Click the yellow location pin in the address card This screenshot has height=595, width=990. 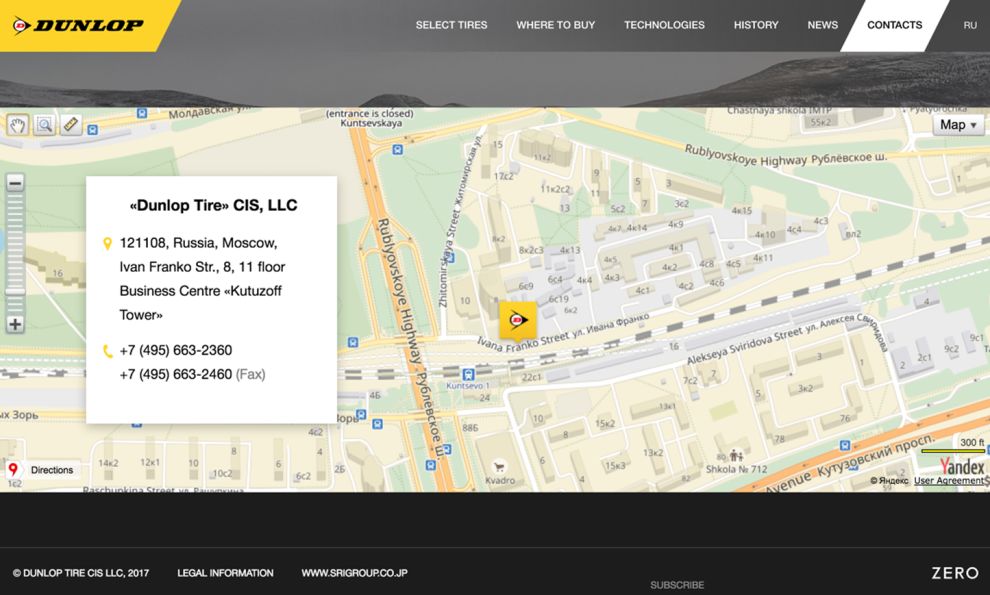[108, 241]
